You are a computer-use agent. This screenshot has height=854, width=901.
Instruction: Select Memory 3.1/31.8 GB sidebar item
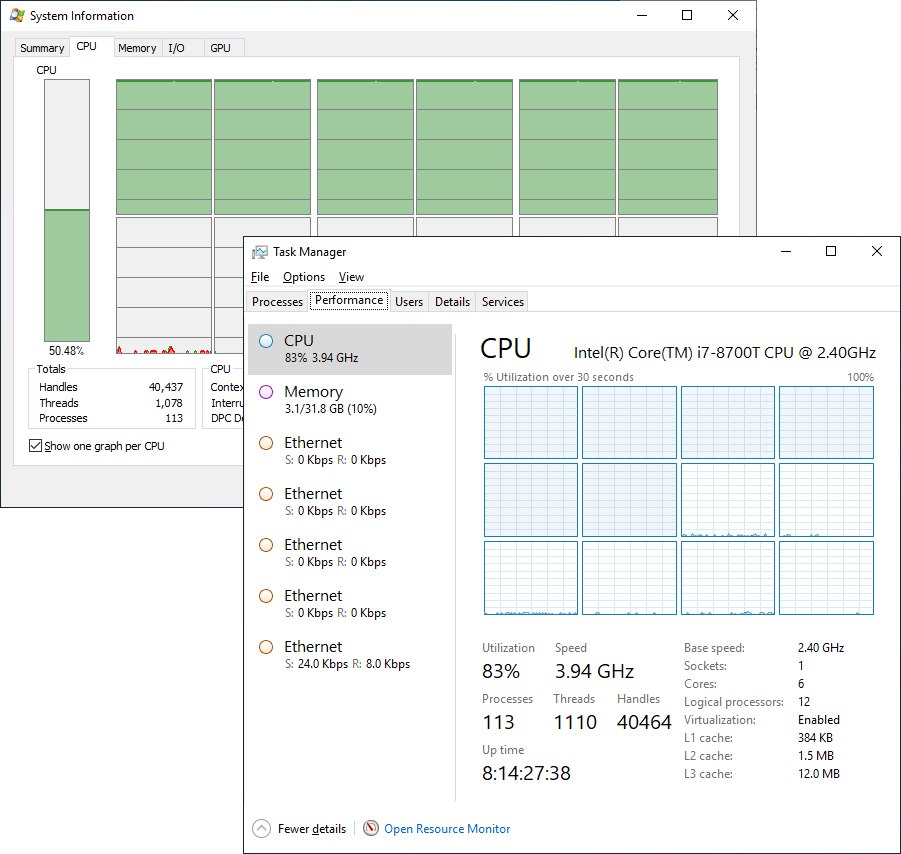click(350, 400)
